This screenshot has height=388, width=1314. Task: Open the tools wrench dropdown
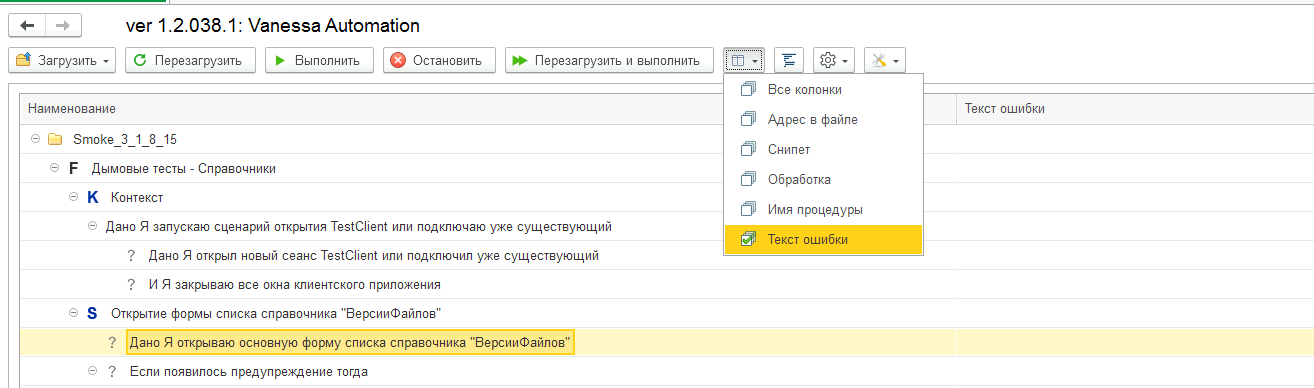884,61
